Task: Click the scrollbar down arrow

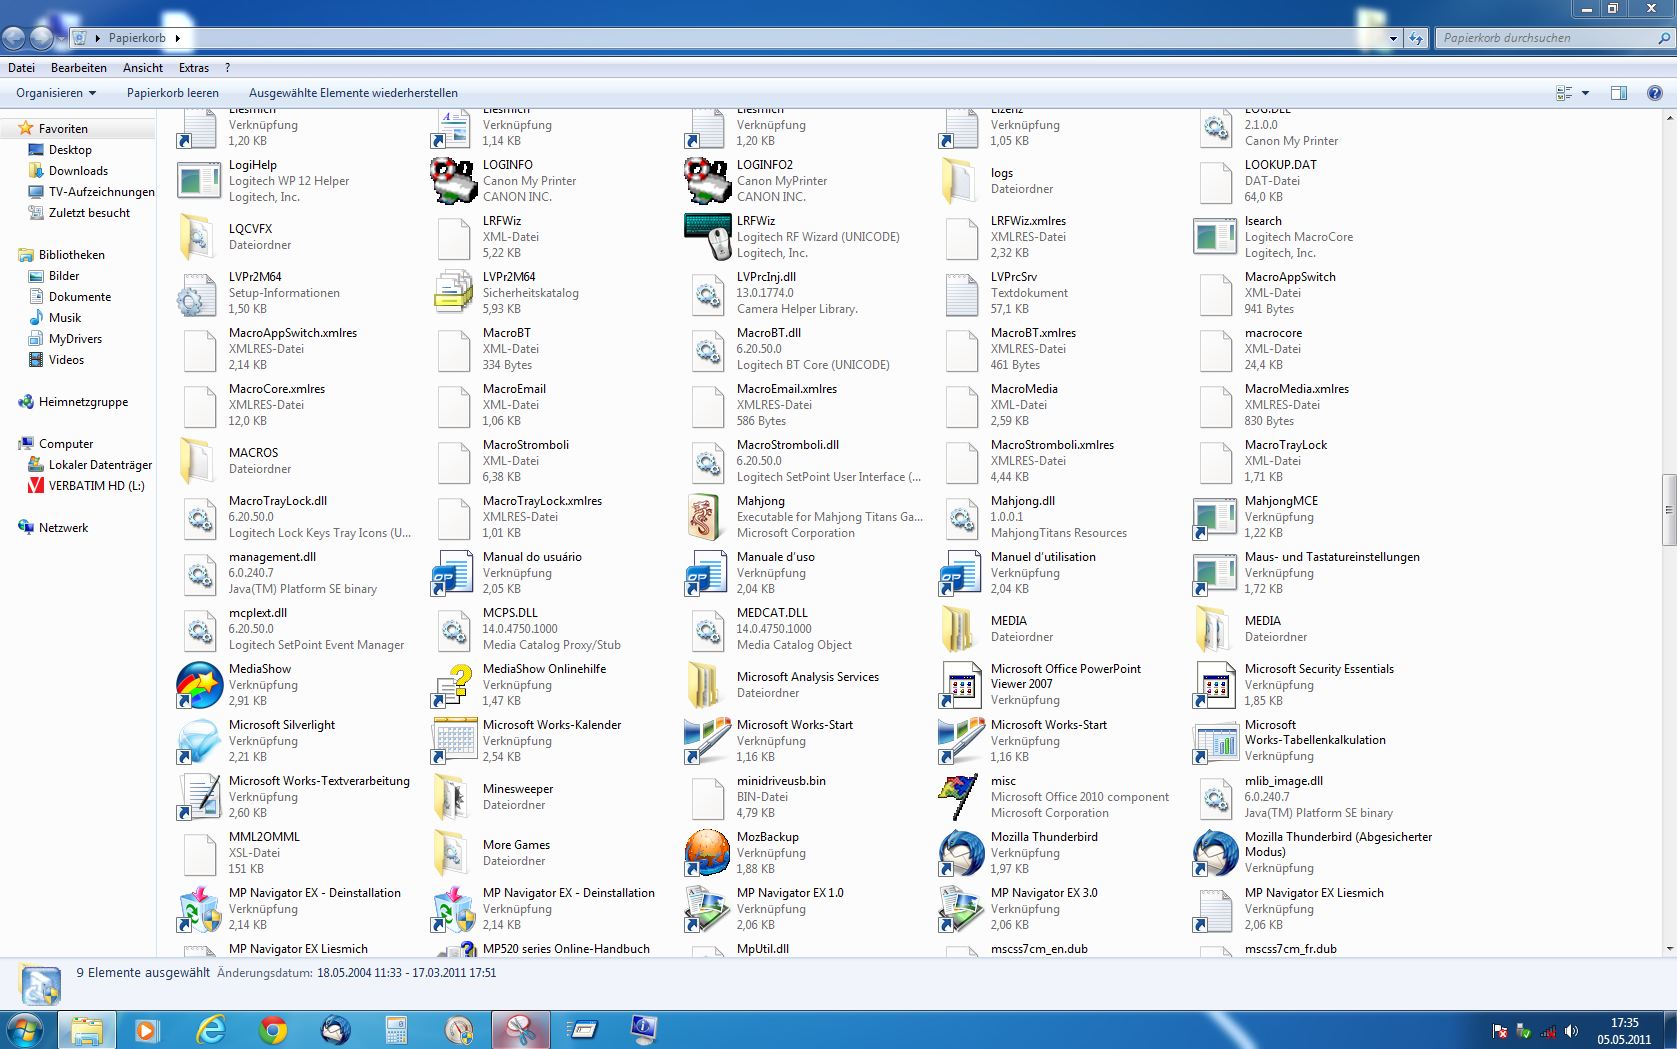Action: pos(1668,947)
